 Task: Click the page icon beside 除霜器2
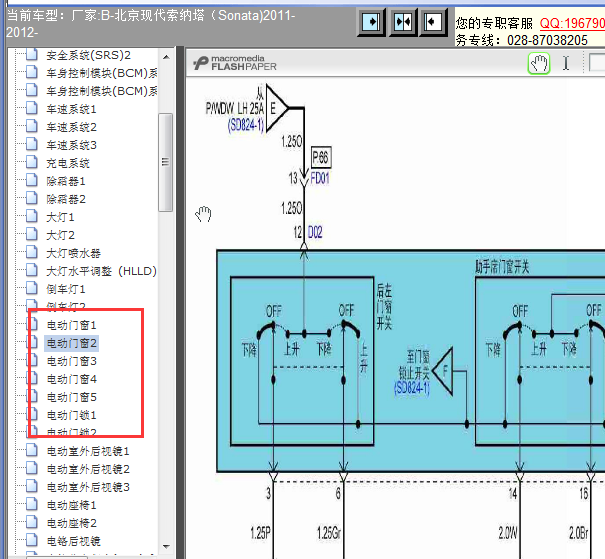pos(32,199)
